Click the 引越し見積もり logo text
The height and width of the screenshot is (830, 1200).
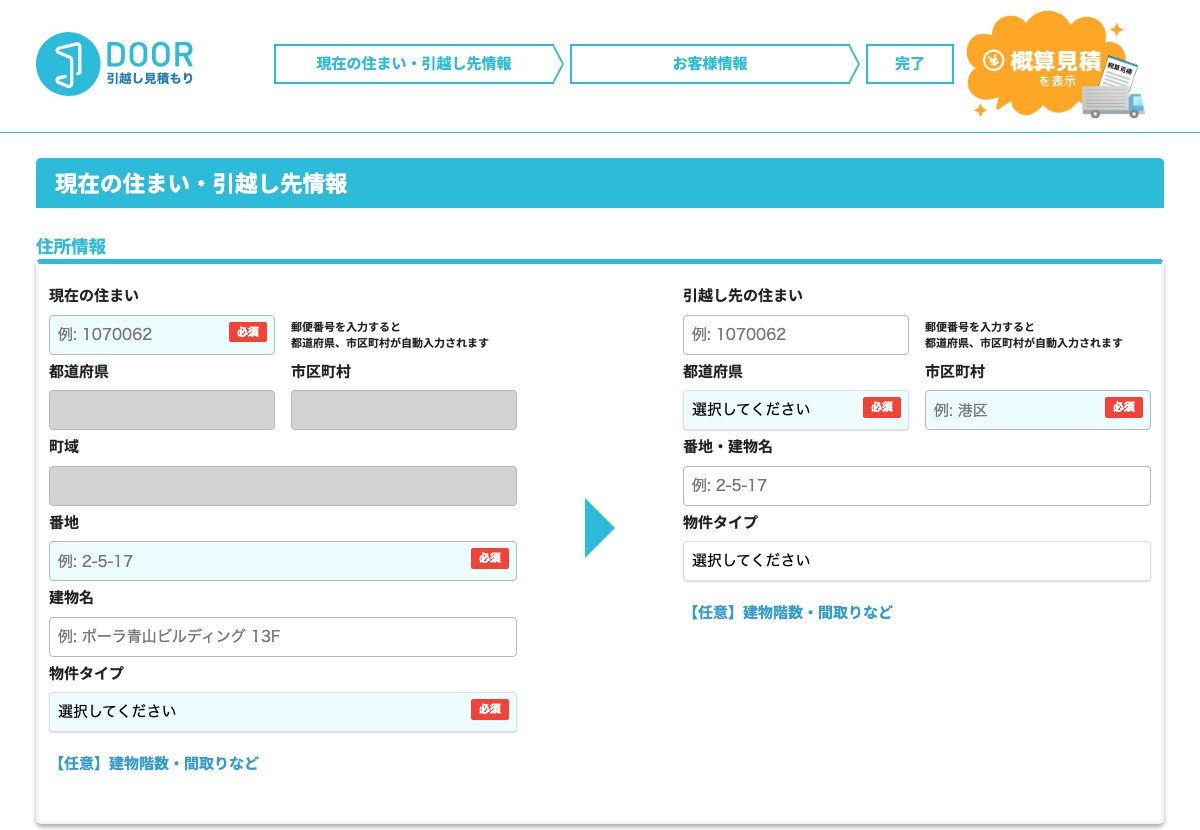pos(150,77)
